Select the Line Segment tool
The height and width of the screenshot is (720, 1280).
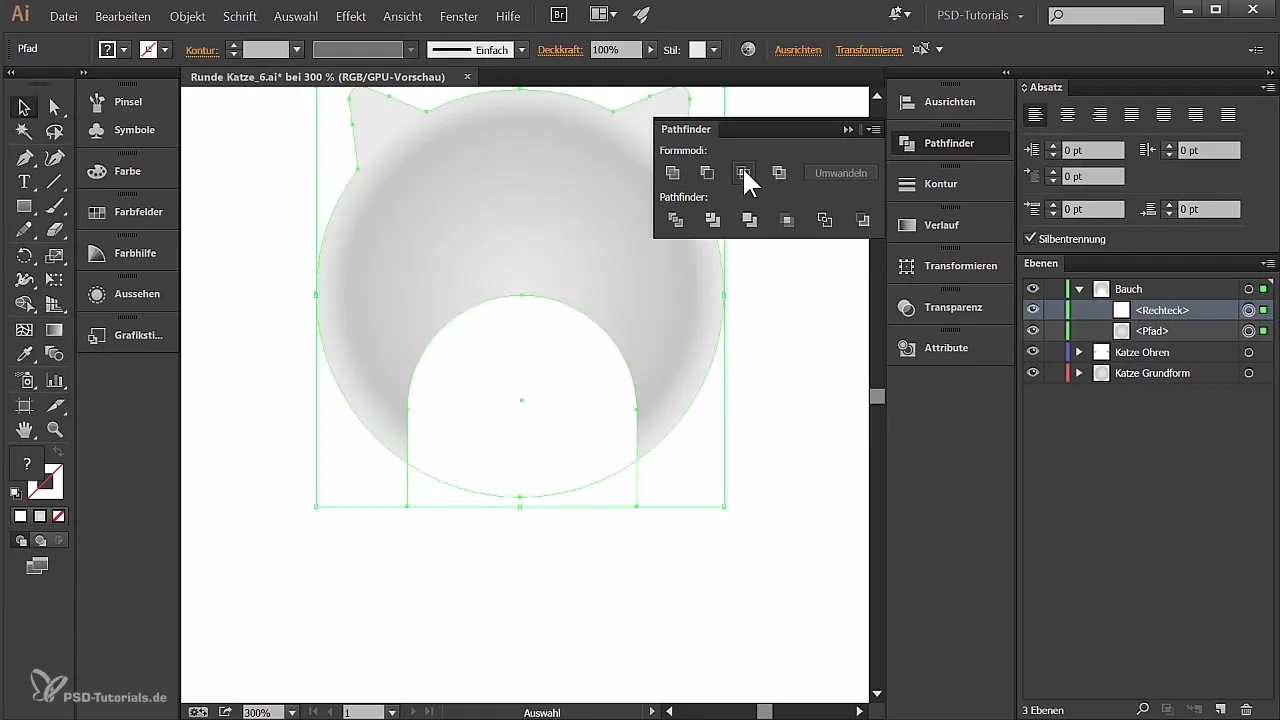tap(55, 182)
